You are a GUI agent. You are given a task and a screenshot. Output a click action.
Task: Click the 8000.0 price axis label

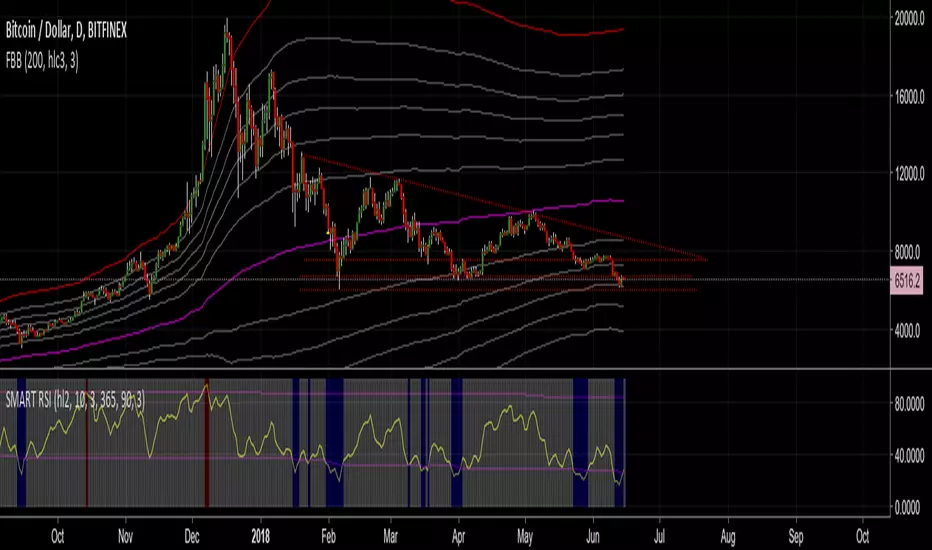(x=909, y=252)
